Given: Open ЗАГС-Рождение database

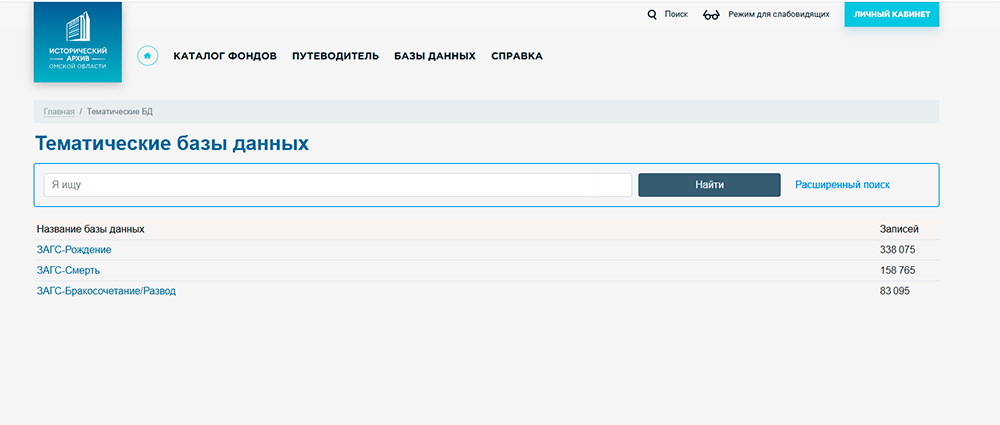Looking at the screenshot, I should (74, 250).
